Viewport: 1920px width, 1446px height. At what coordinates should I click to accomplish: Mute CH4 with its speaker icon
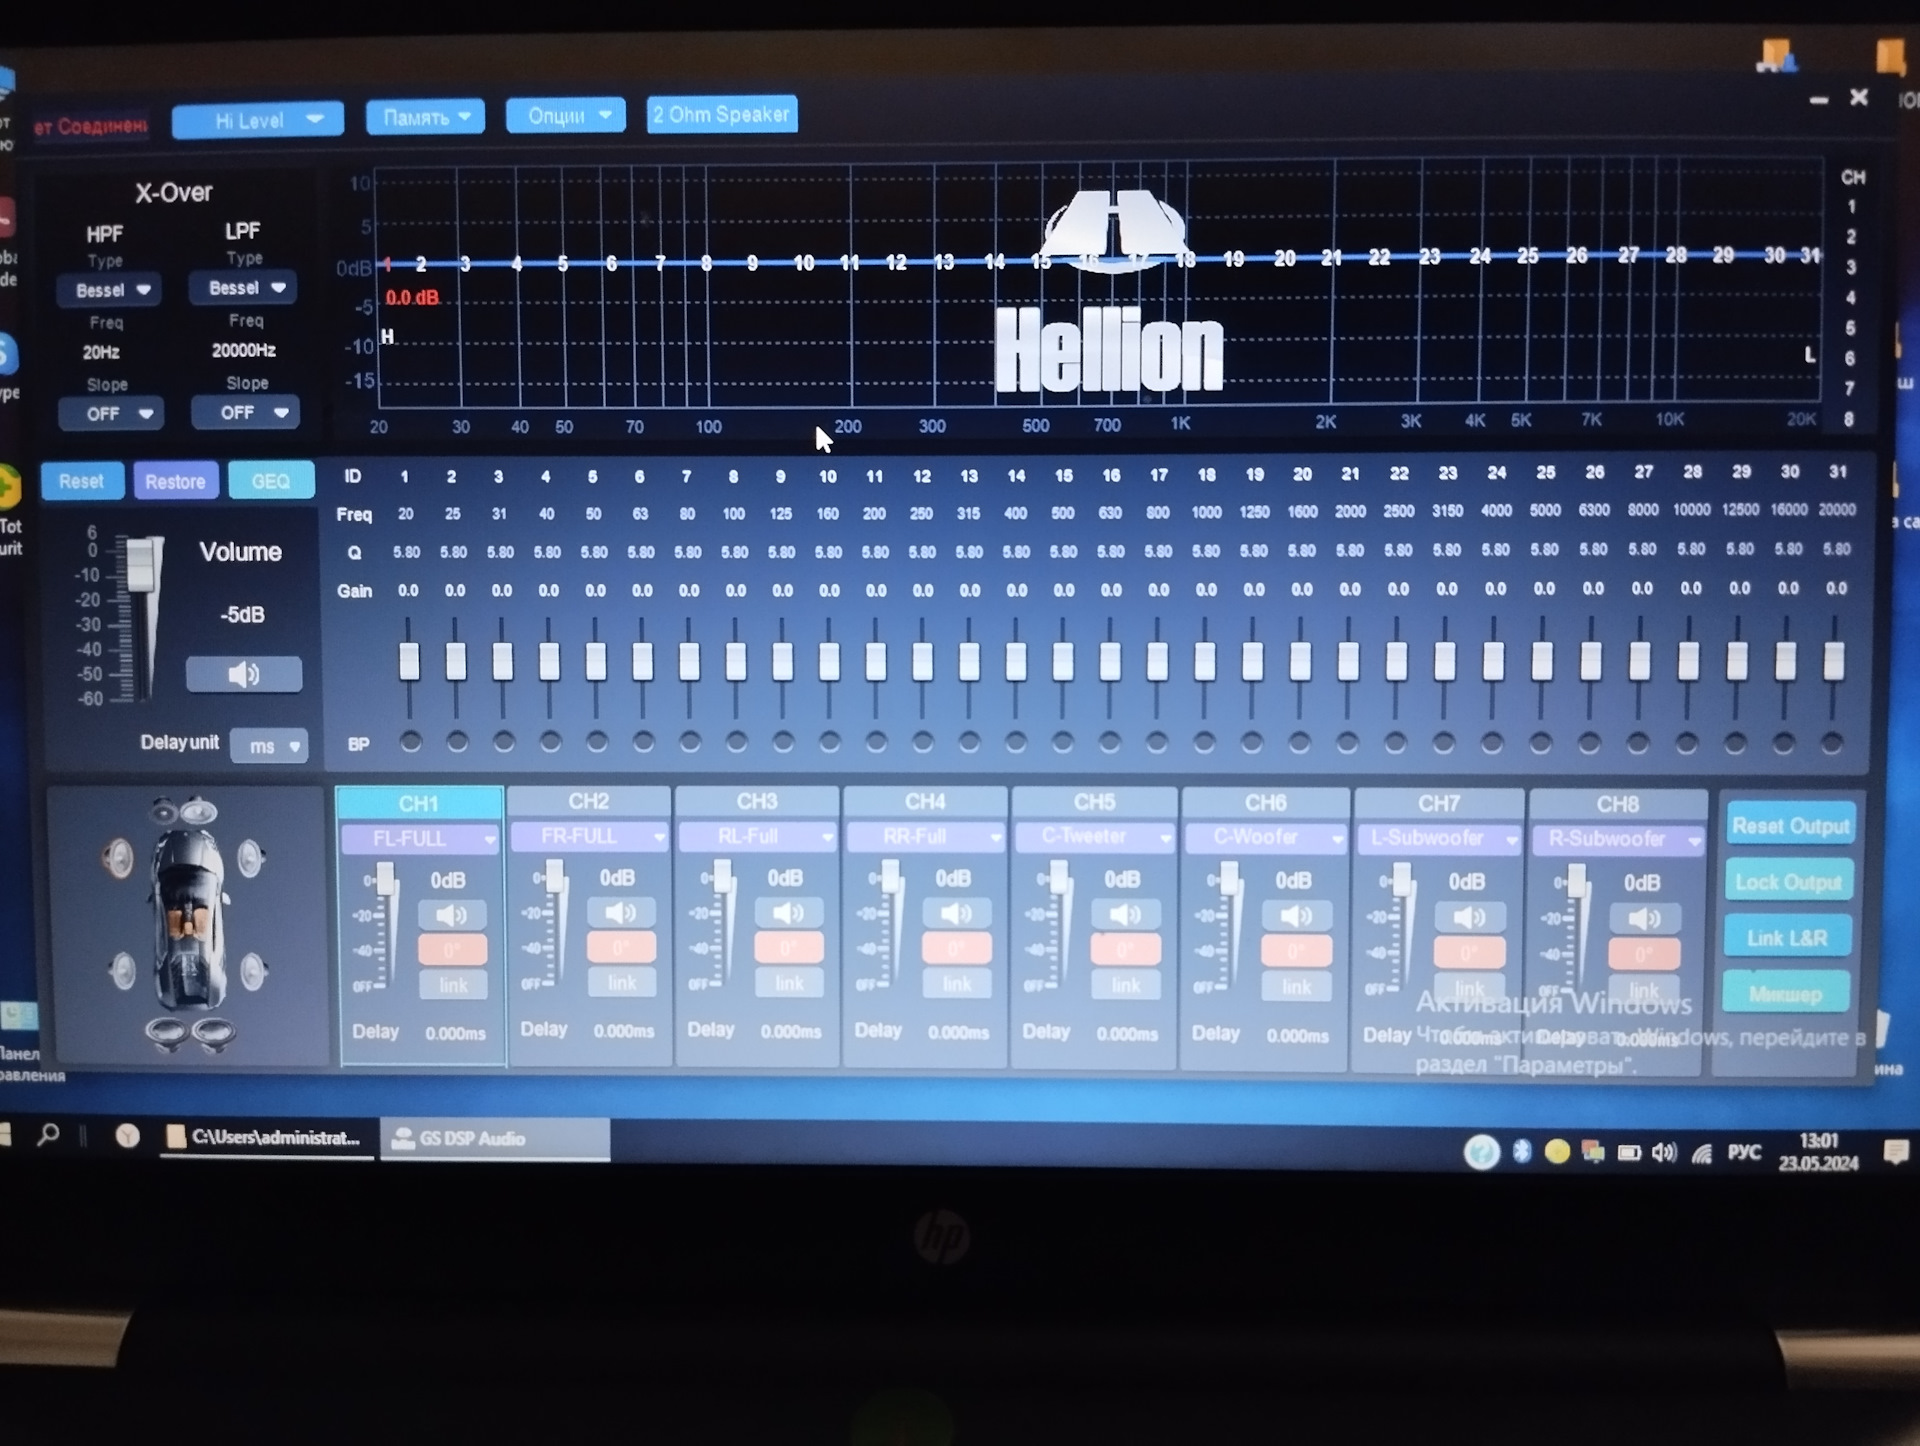click(956, 913)
